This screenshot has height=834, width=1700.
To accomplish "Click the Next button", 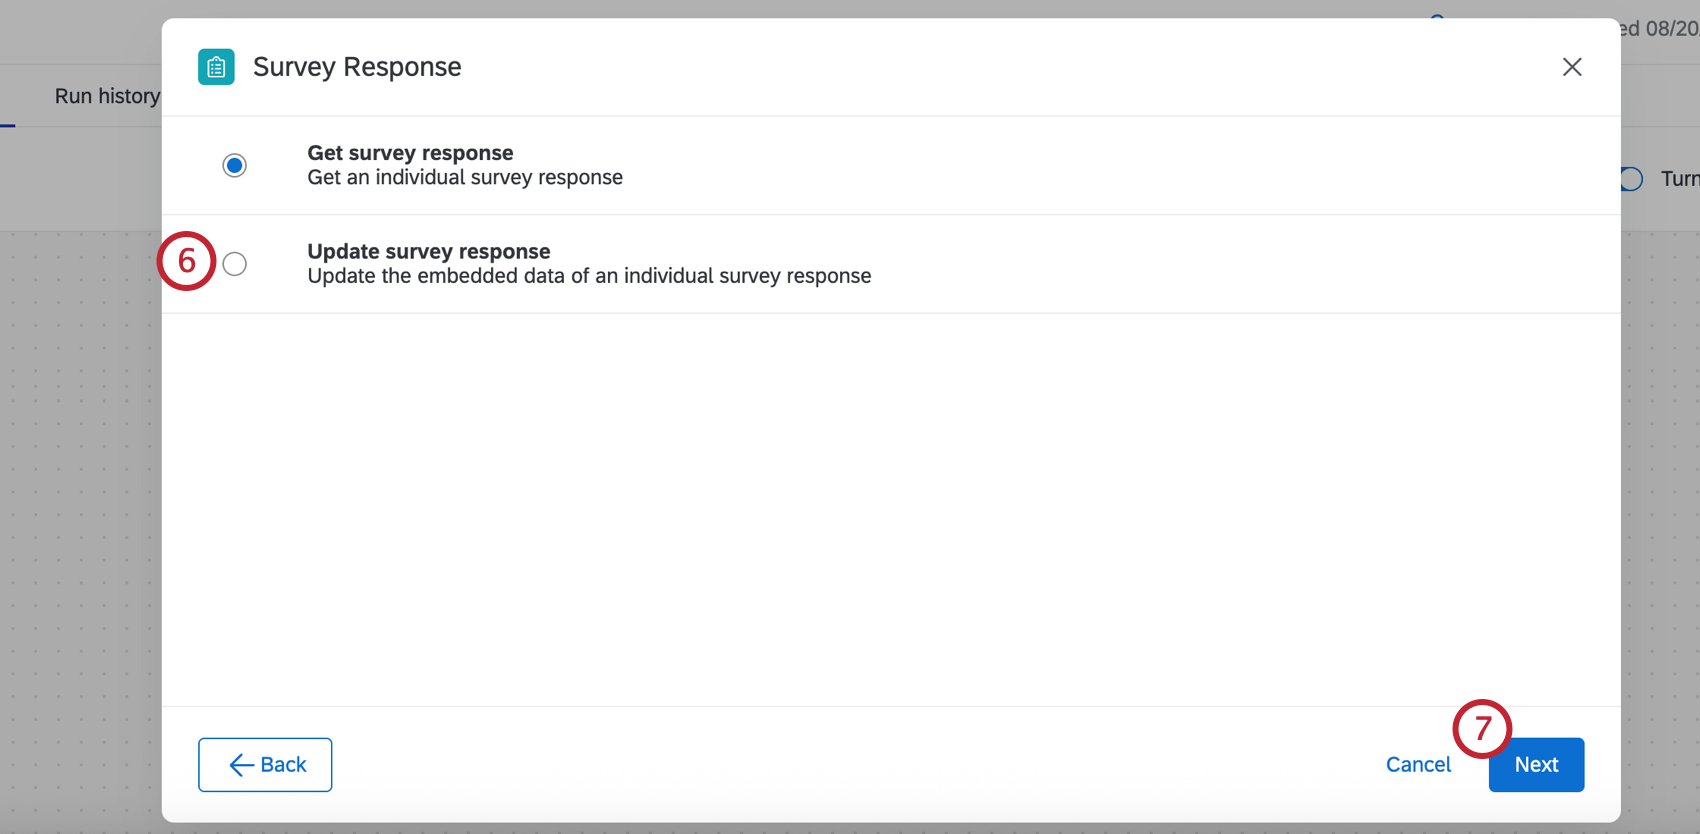I will click(1536, 764).
